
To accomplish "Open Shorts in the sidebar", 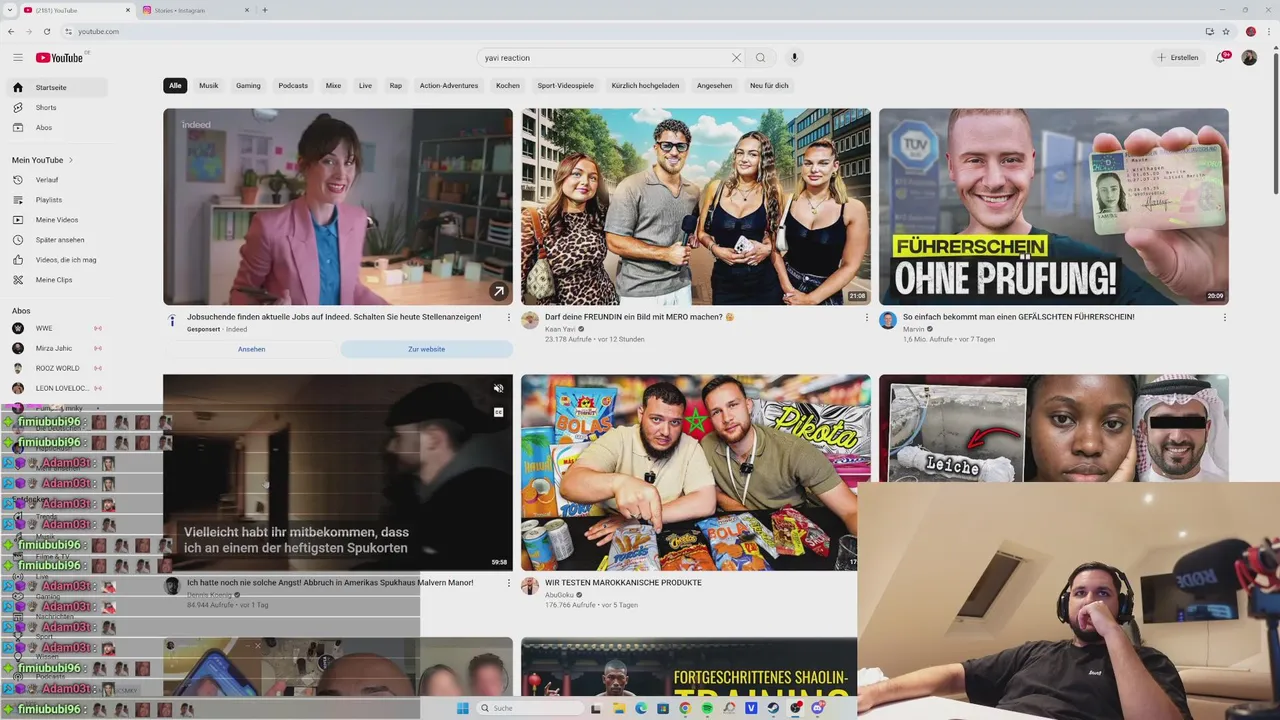I will point(58,108).
